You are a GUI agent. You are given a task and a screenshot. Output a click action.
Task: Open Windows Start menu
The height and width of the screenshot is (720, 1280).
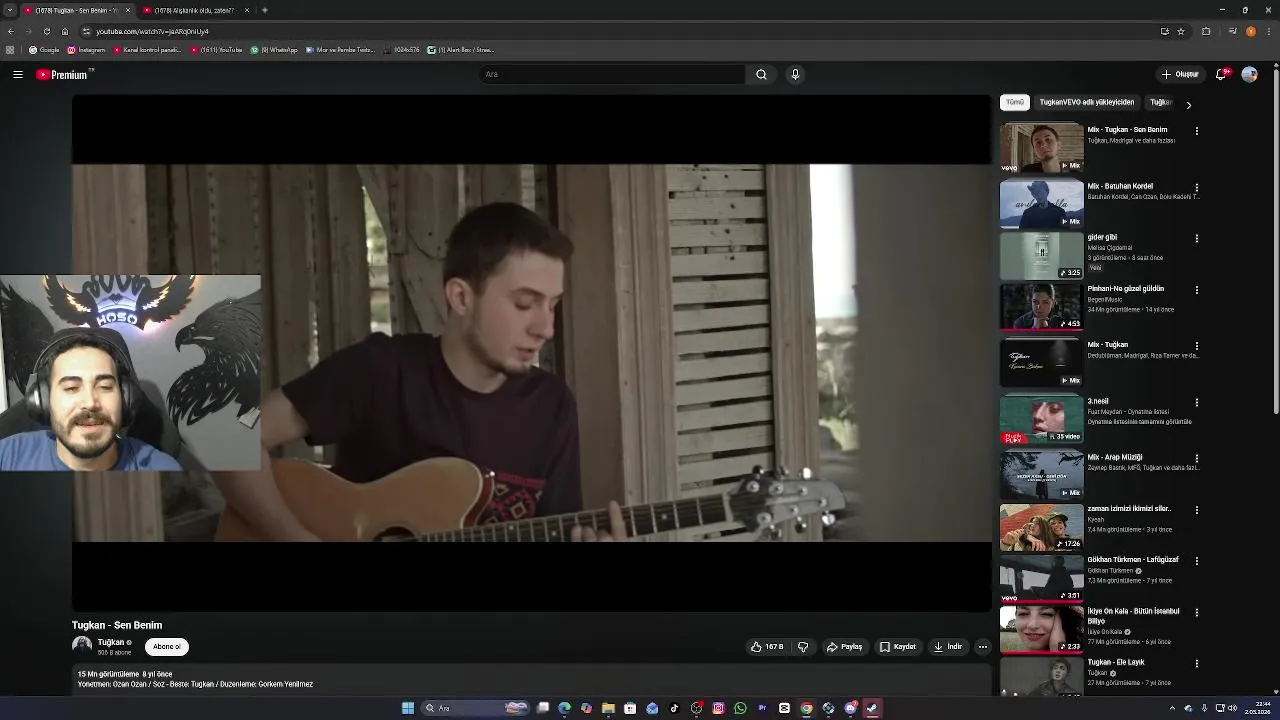[408, 708]
